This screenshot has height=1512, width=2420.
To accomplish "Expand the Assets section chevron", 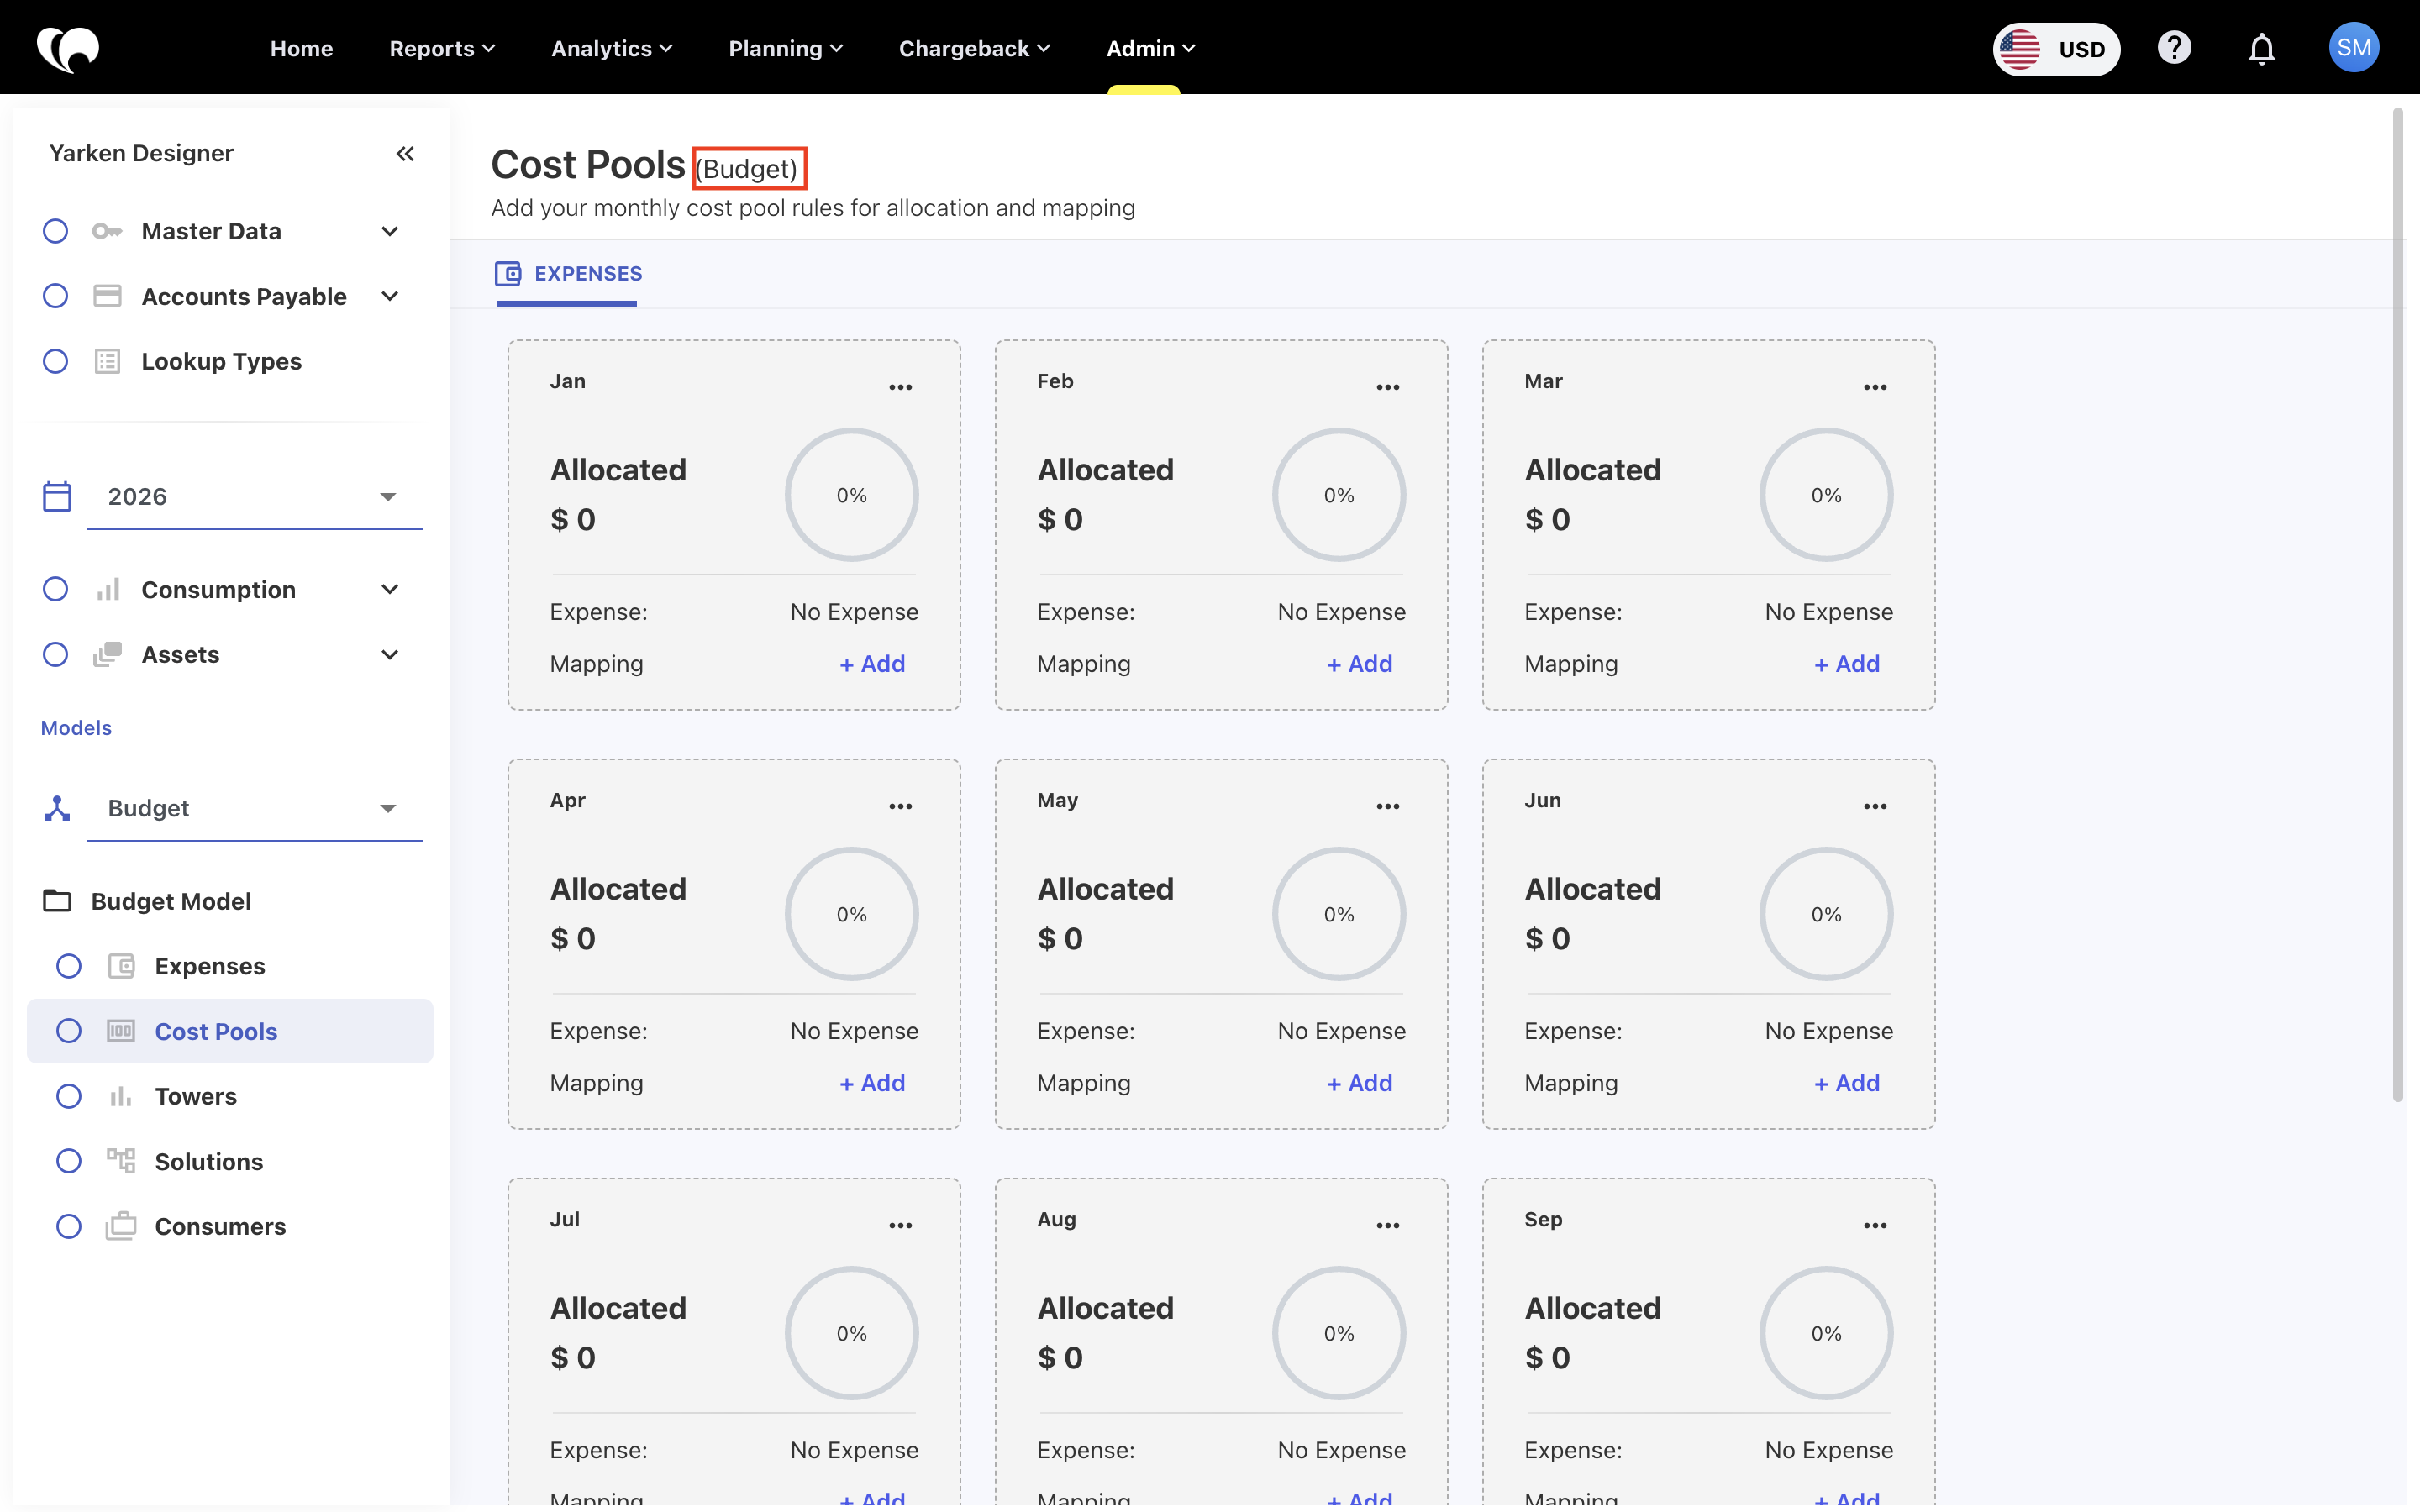I will (x=390, y=654).
